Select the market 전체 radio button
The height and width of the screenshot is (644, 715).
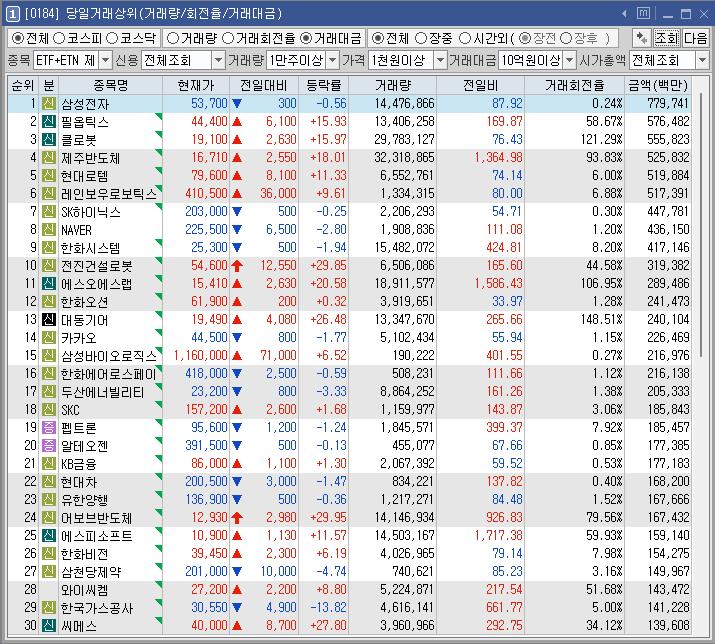pos(17,38)
